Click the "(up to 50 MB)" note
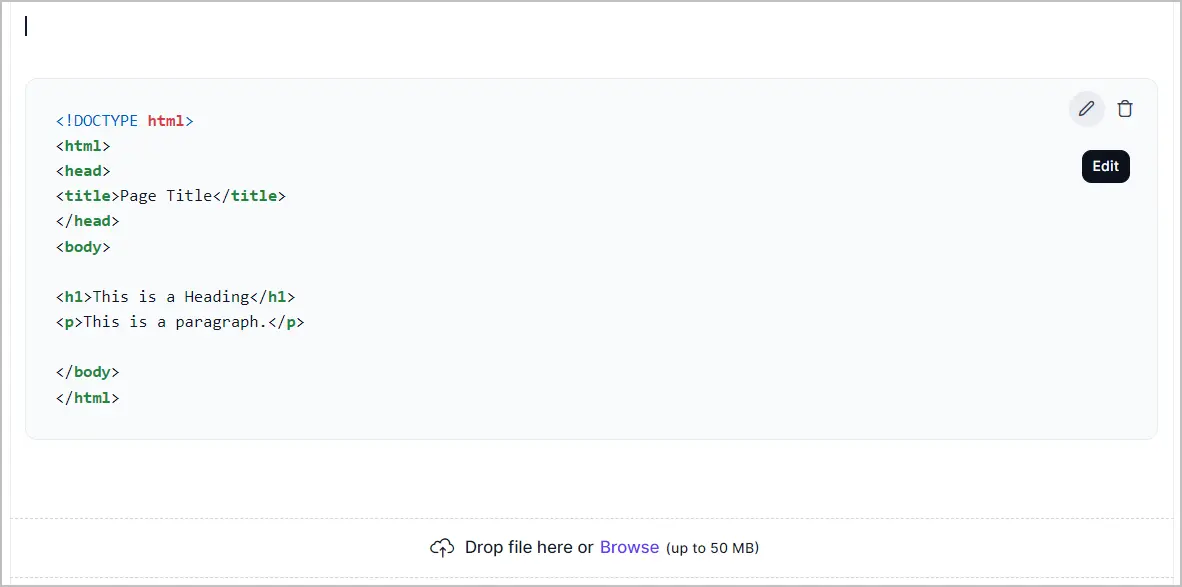Screen dimensions: 1182x587 712,549
